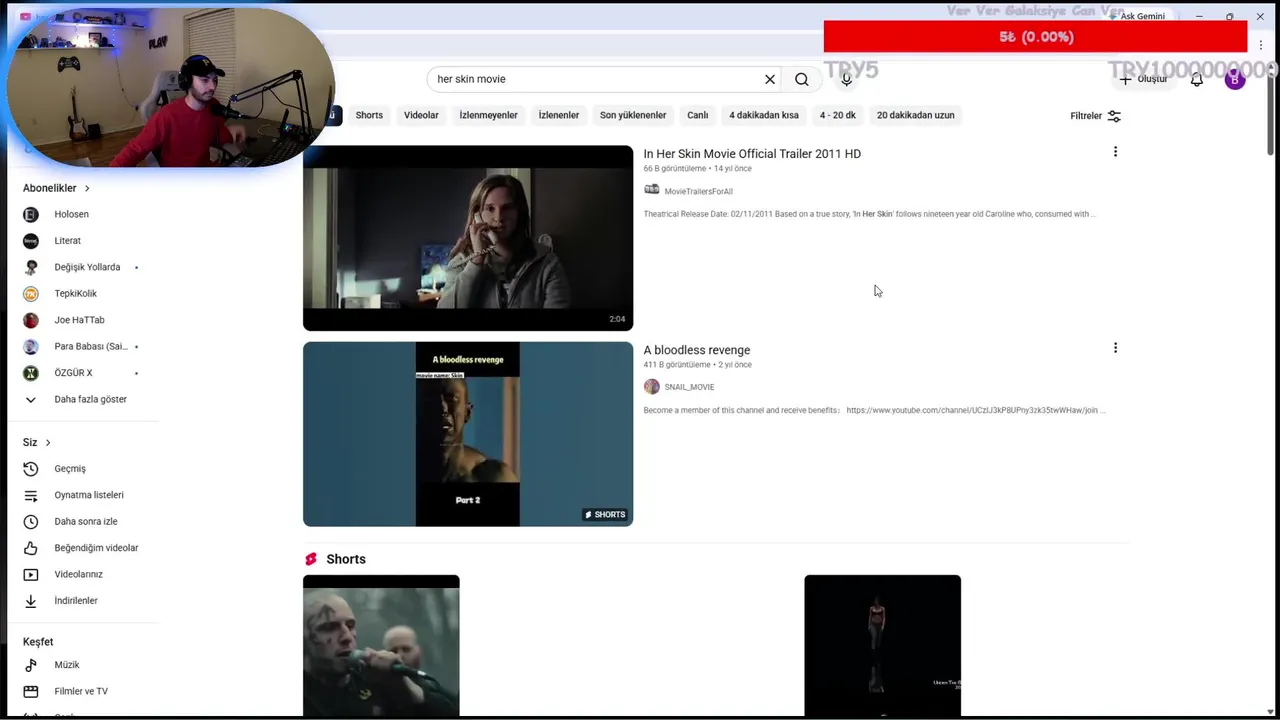Click SNAIL_MOVIE channel avatar

pos(652,387)
